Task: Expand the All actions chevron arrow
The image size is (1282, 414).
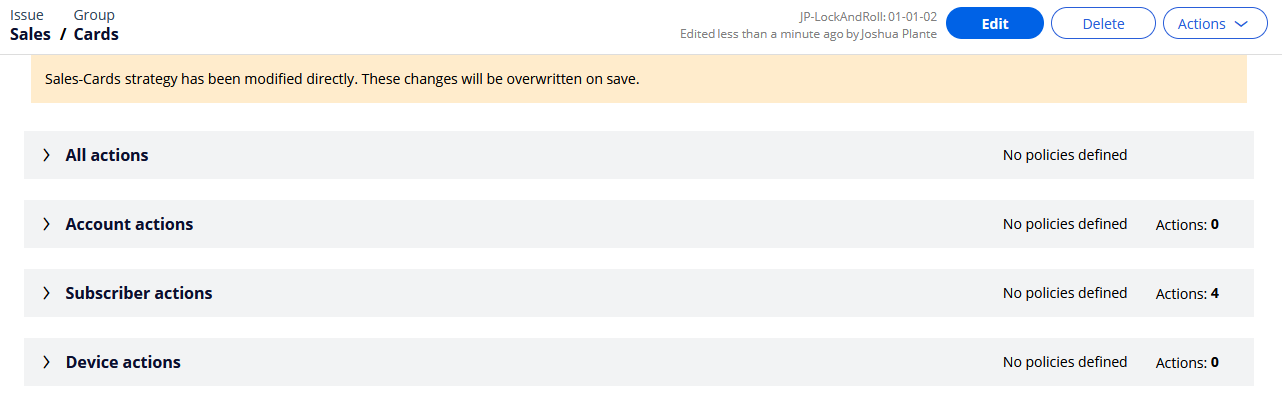Action: pos(46,155)
